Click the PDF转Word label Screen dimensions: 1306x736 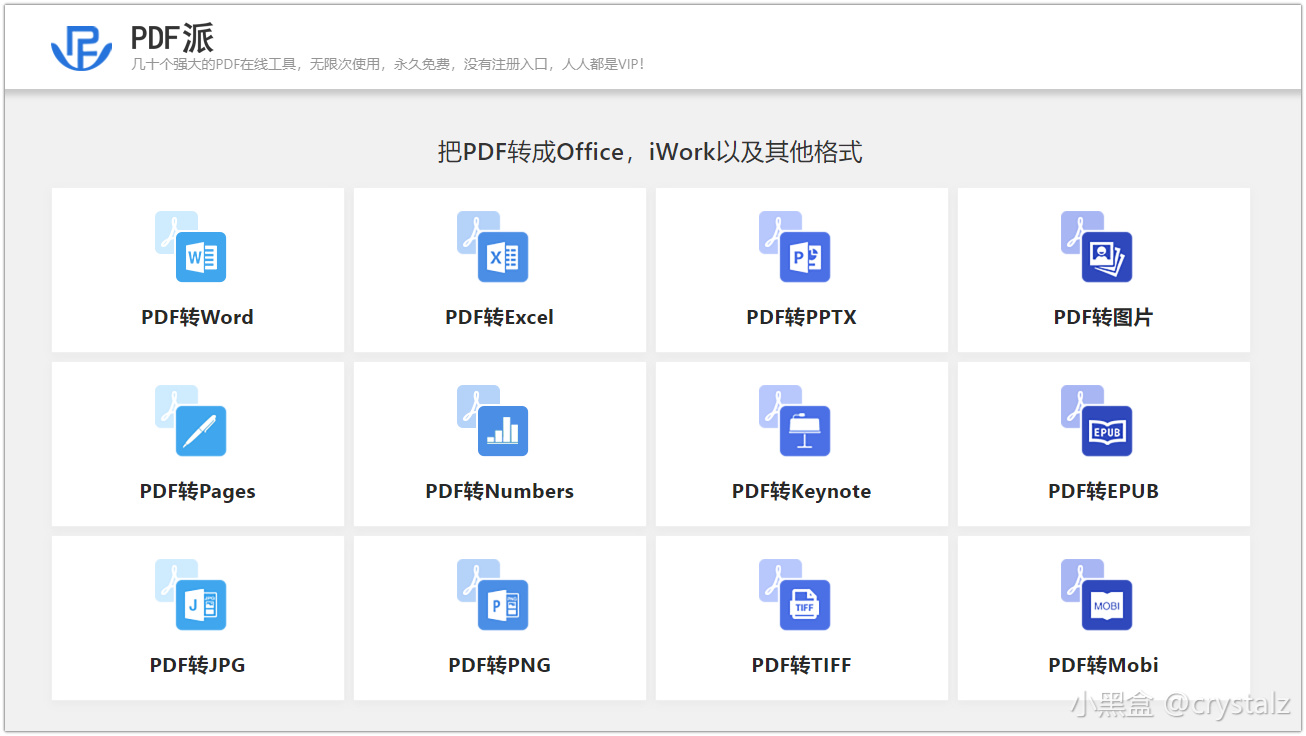pyautogui.click(x=197, y=318)
